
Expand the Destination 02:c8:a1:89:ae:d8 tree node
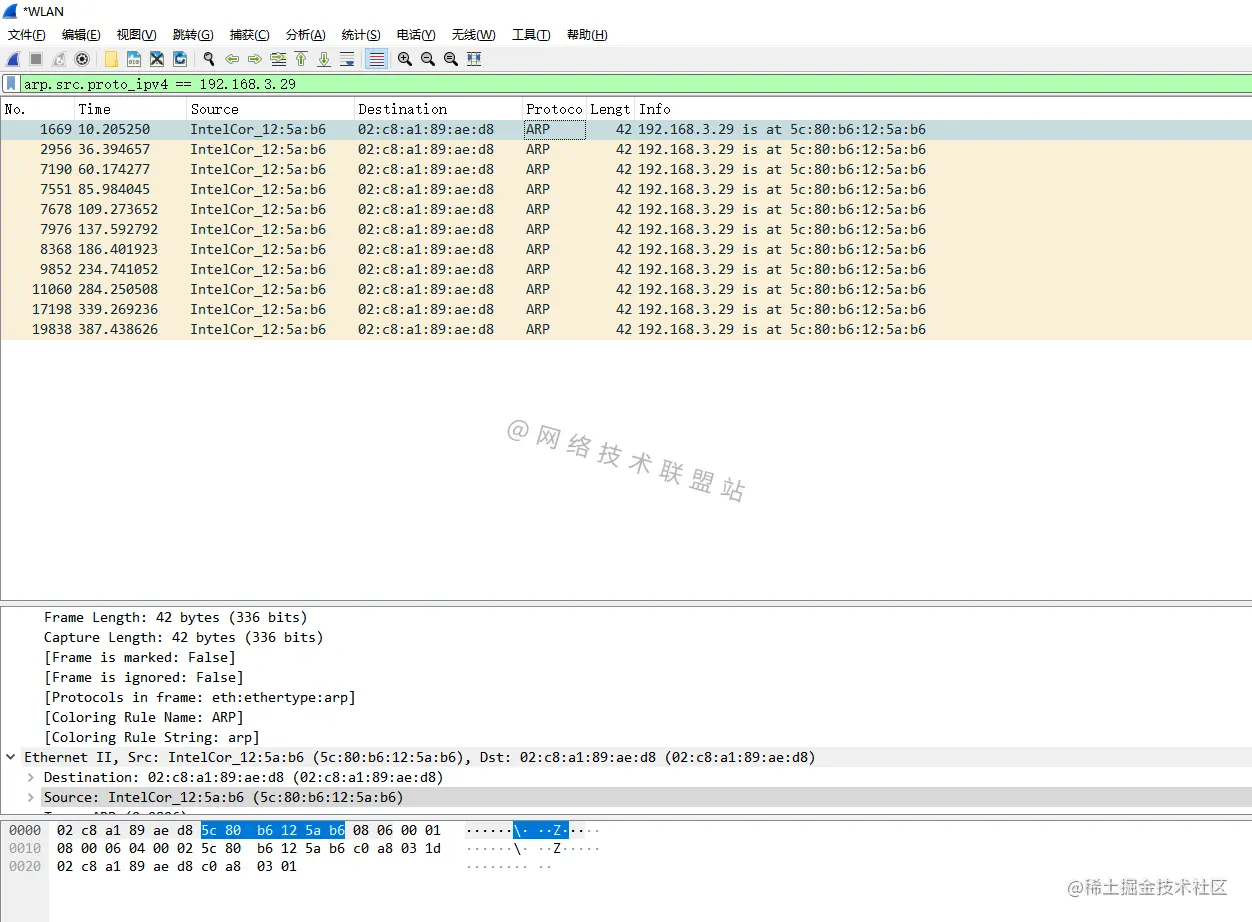coord(31,777)
